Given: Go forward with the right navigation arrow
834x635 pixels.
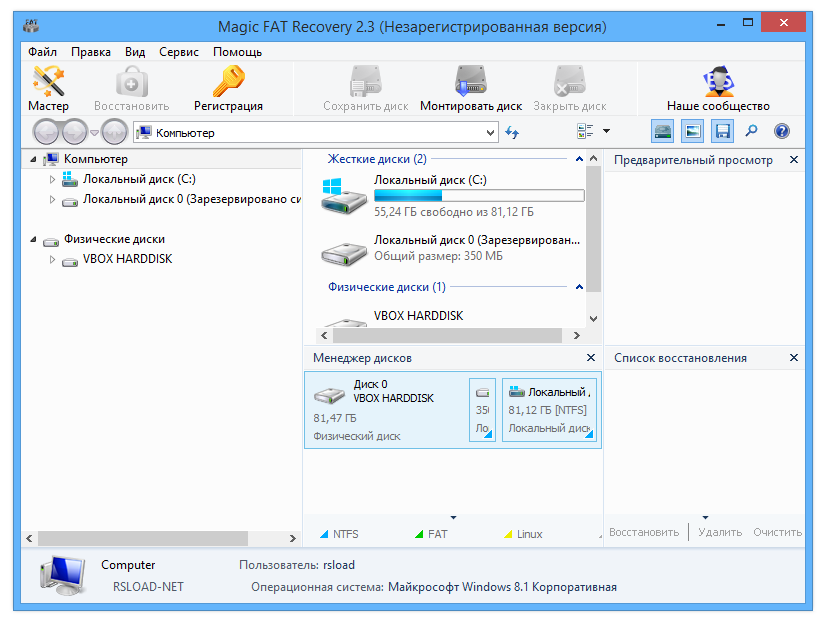Looking at the screenshot, I should click(74, 132).
